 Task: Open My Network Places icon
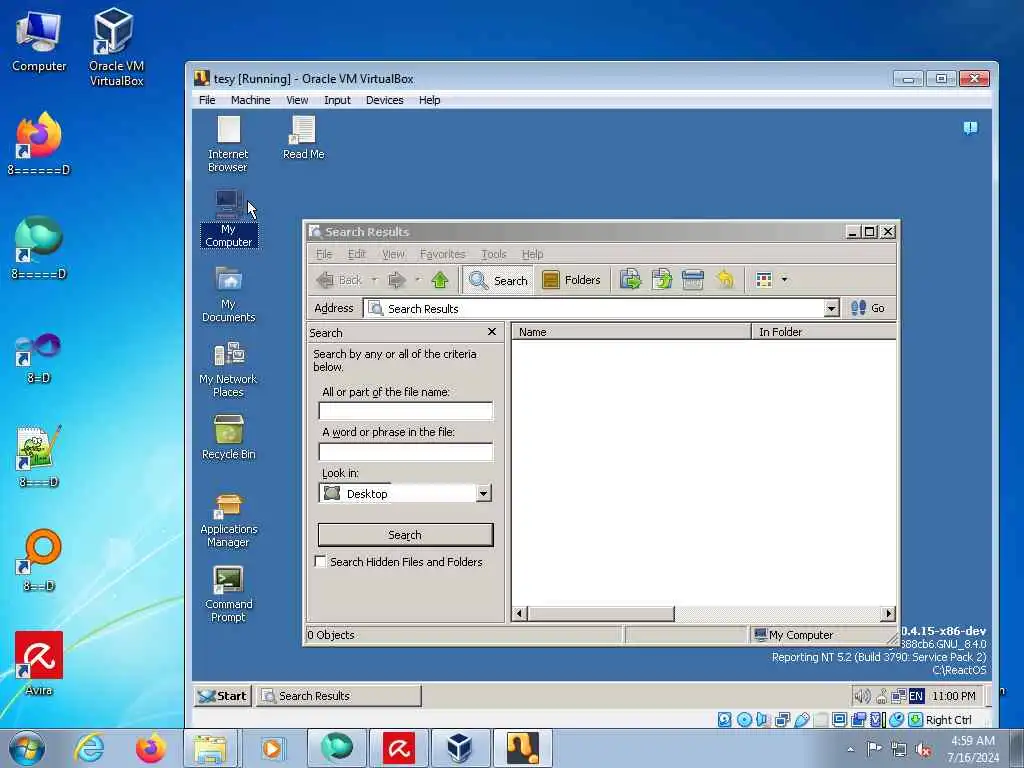(229, 369)
